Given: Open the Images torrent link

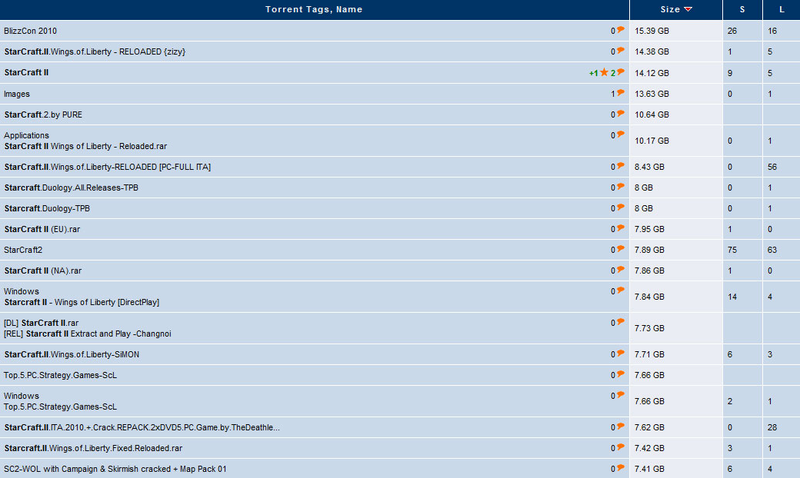Looking at the screenshot, I should point(17,94).
